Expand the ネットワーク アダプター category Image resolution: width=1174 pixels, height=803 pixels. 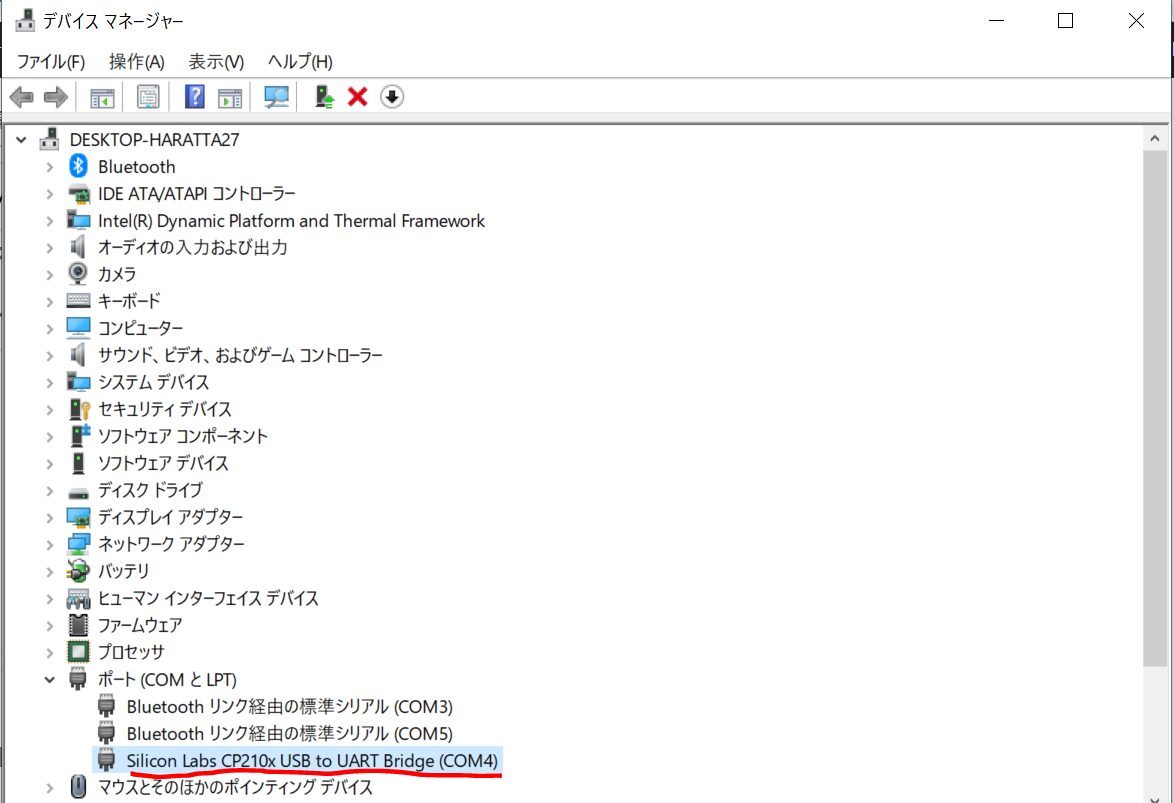(49, 545)
